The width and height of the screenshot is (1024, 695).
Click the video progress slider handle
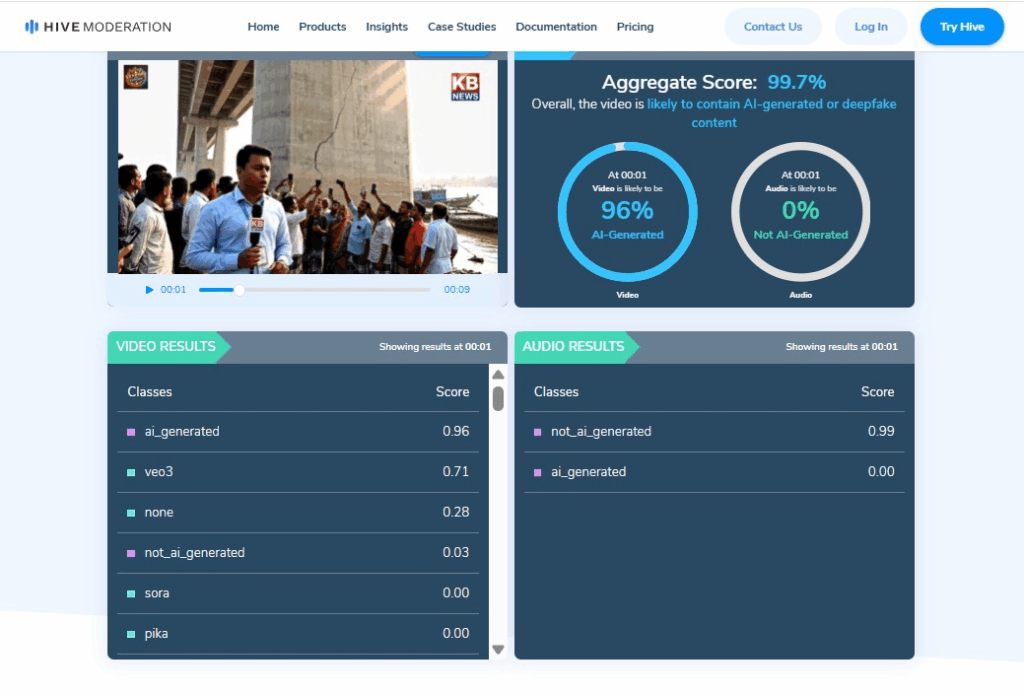239,290
